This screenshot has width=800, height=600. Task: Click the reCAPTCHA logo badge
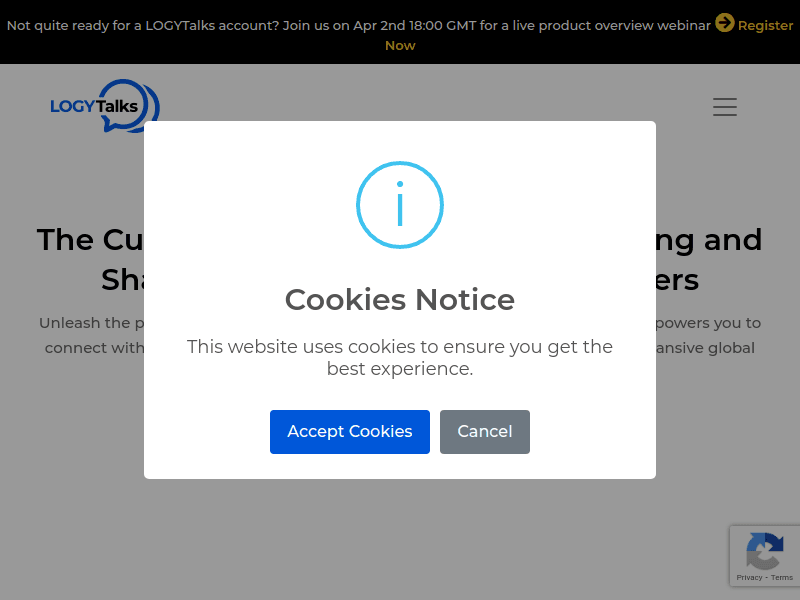(x=764, y=550)
